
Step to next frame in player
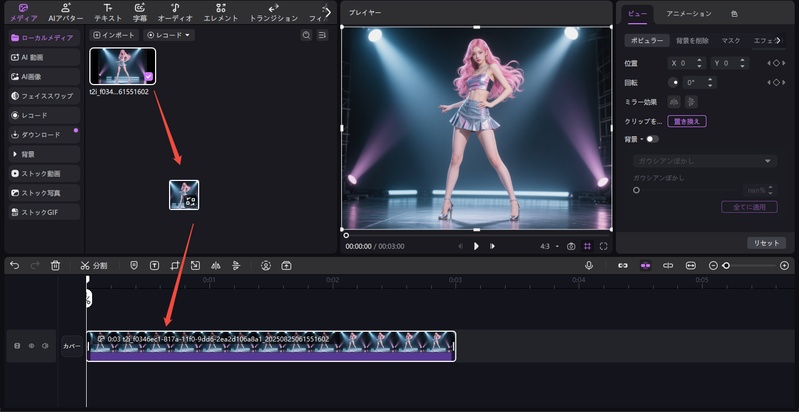pos(492,246)
